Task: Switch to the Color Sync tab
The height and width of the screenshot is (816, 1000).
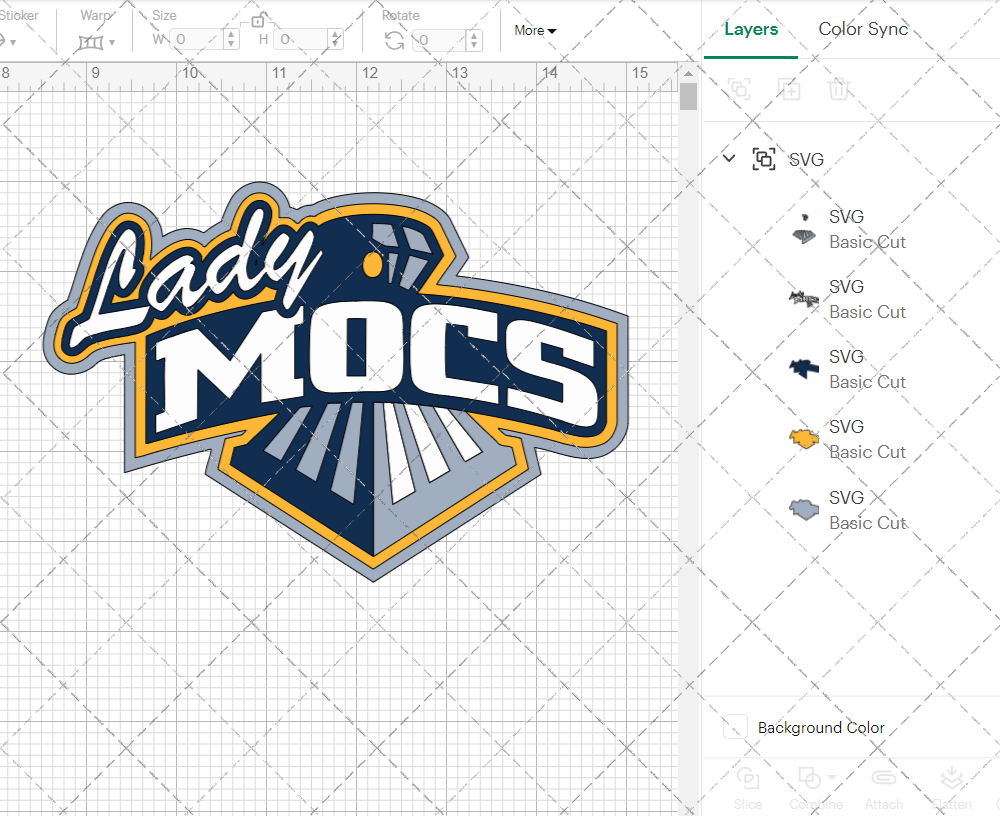Action: click(x=863, y=29)
